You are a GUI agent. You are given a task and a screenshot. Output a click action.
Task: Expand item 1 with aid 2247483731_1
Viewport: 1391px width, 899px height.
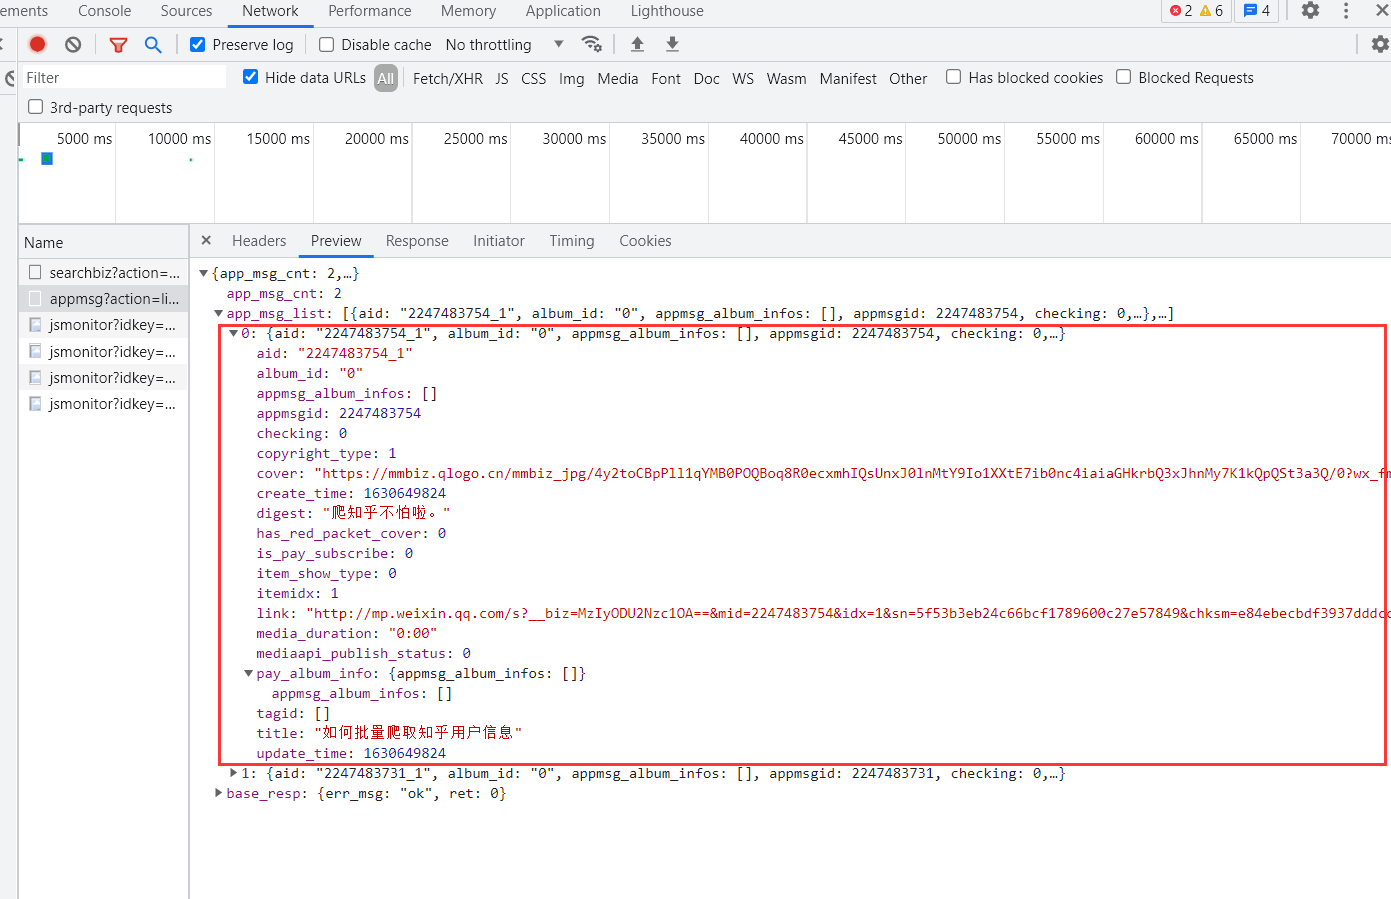[x=234, y=773]
